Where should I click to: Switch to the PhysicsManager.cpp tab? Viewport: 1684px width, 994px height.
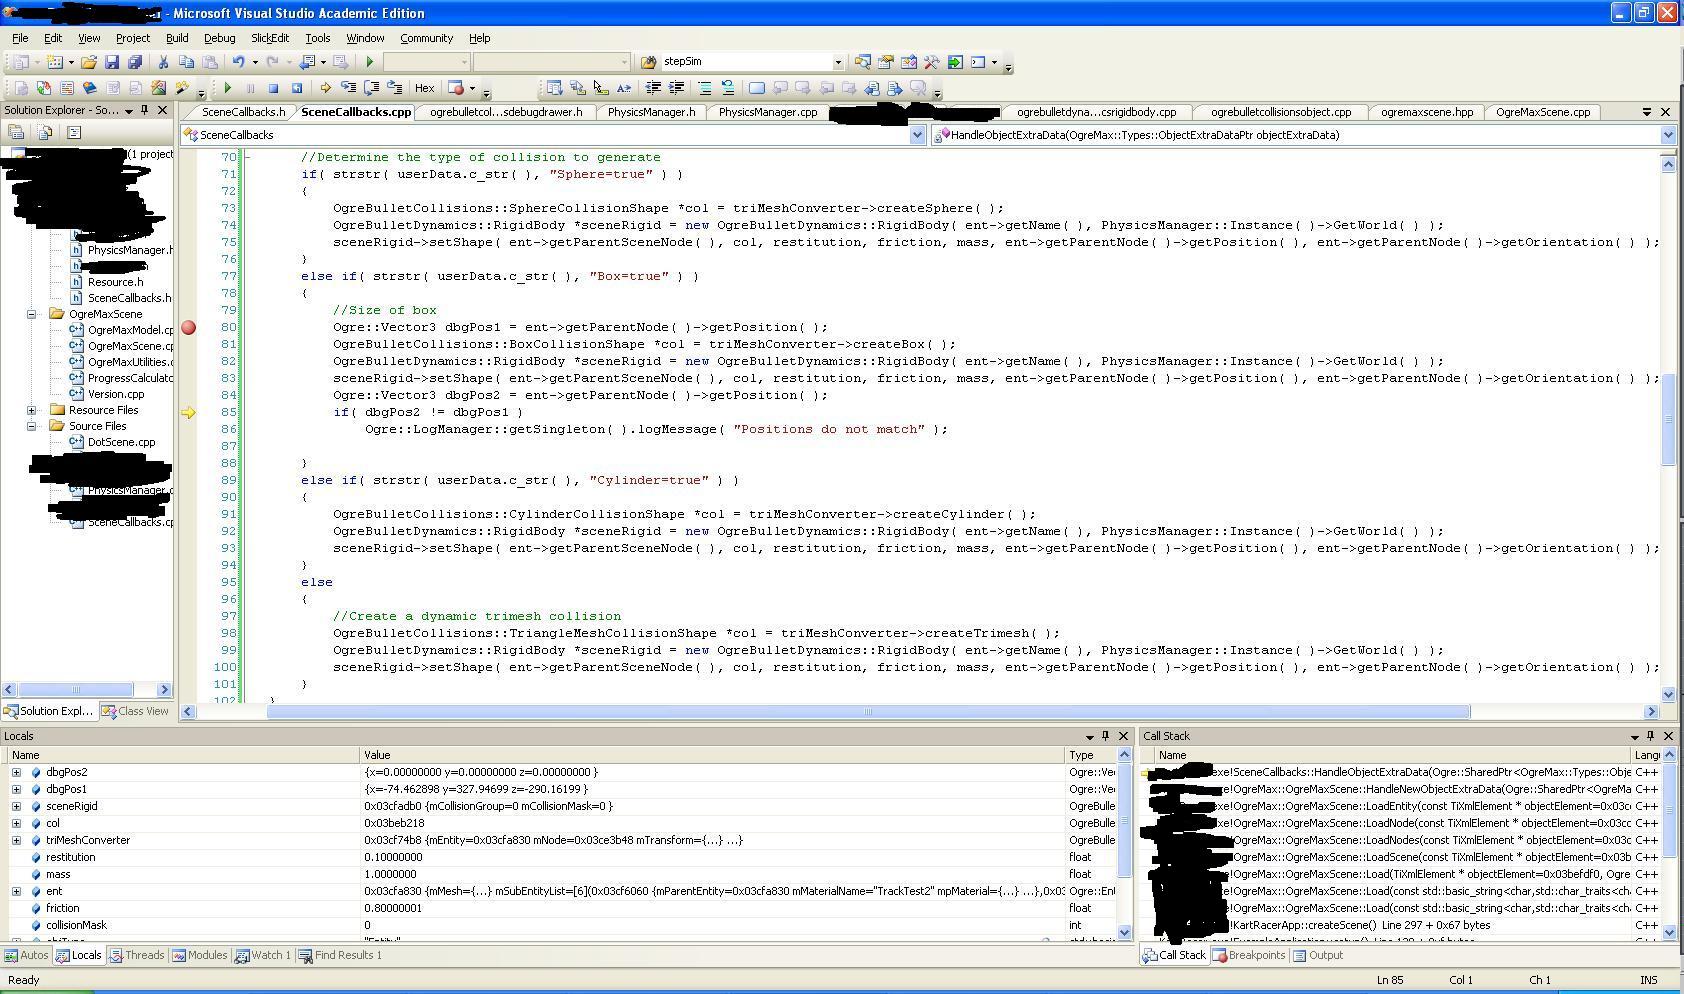coord(767,112)
